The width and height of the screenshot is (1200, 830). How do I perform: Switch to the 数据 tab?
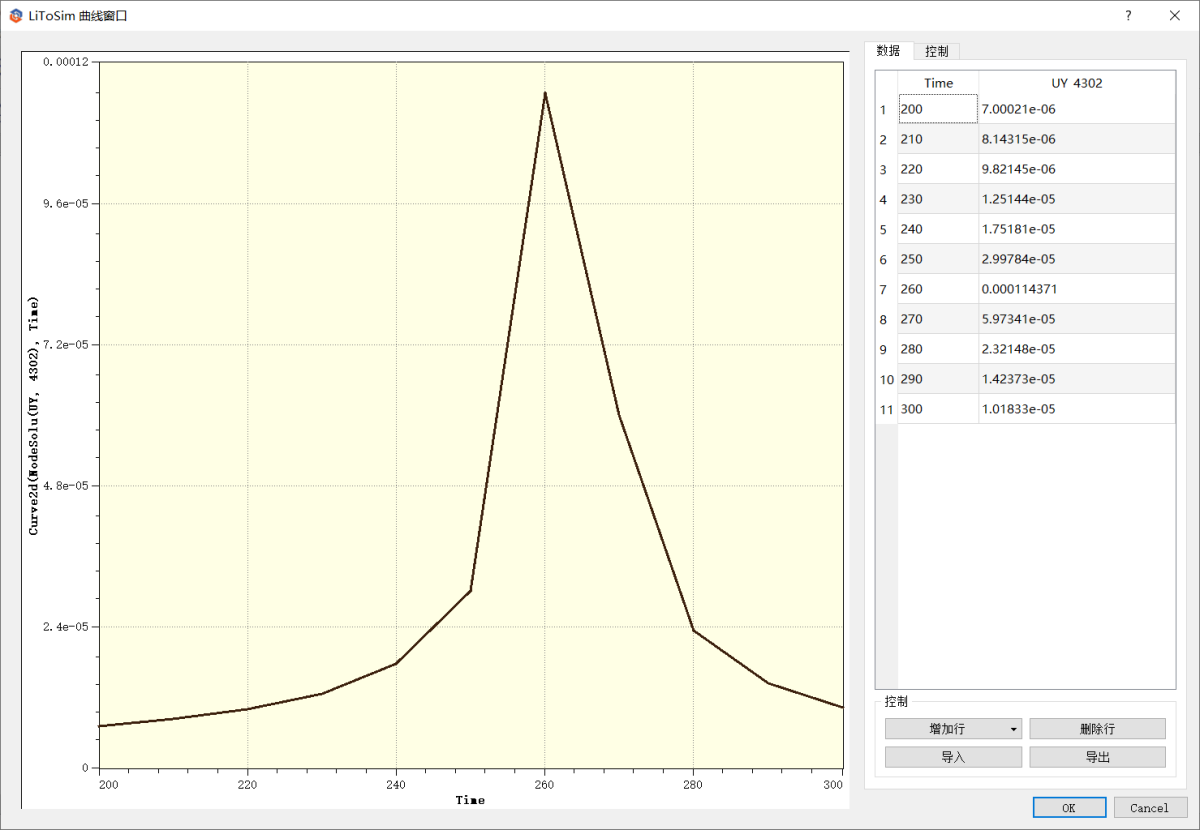coord(888,51)
